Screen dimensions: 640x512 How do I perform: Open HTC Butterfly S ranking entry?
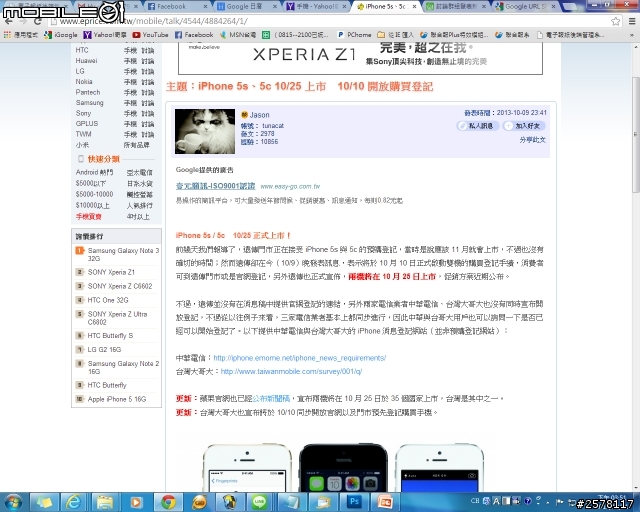(x=110, y=336)
